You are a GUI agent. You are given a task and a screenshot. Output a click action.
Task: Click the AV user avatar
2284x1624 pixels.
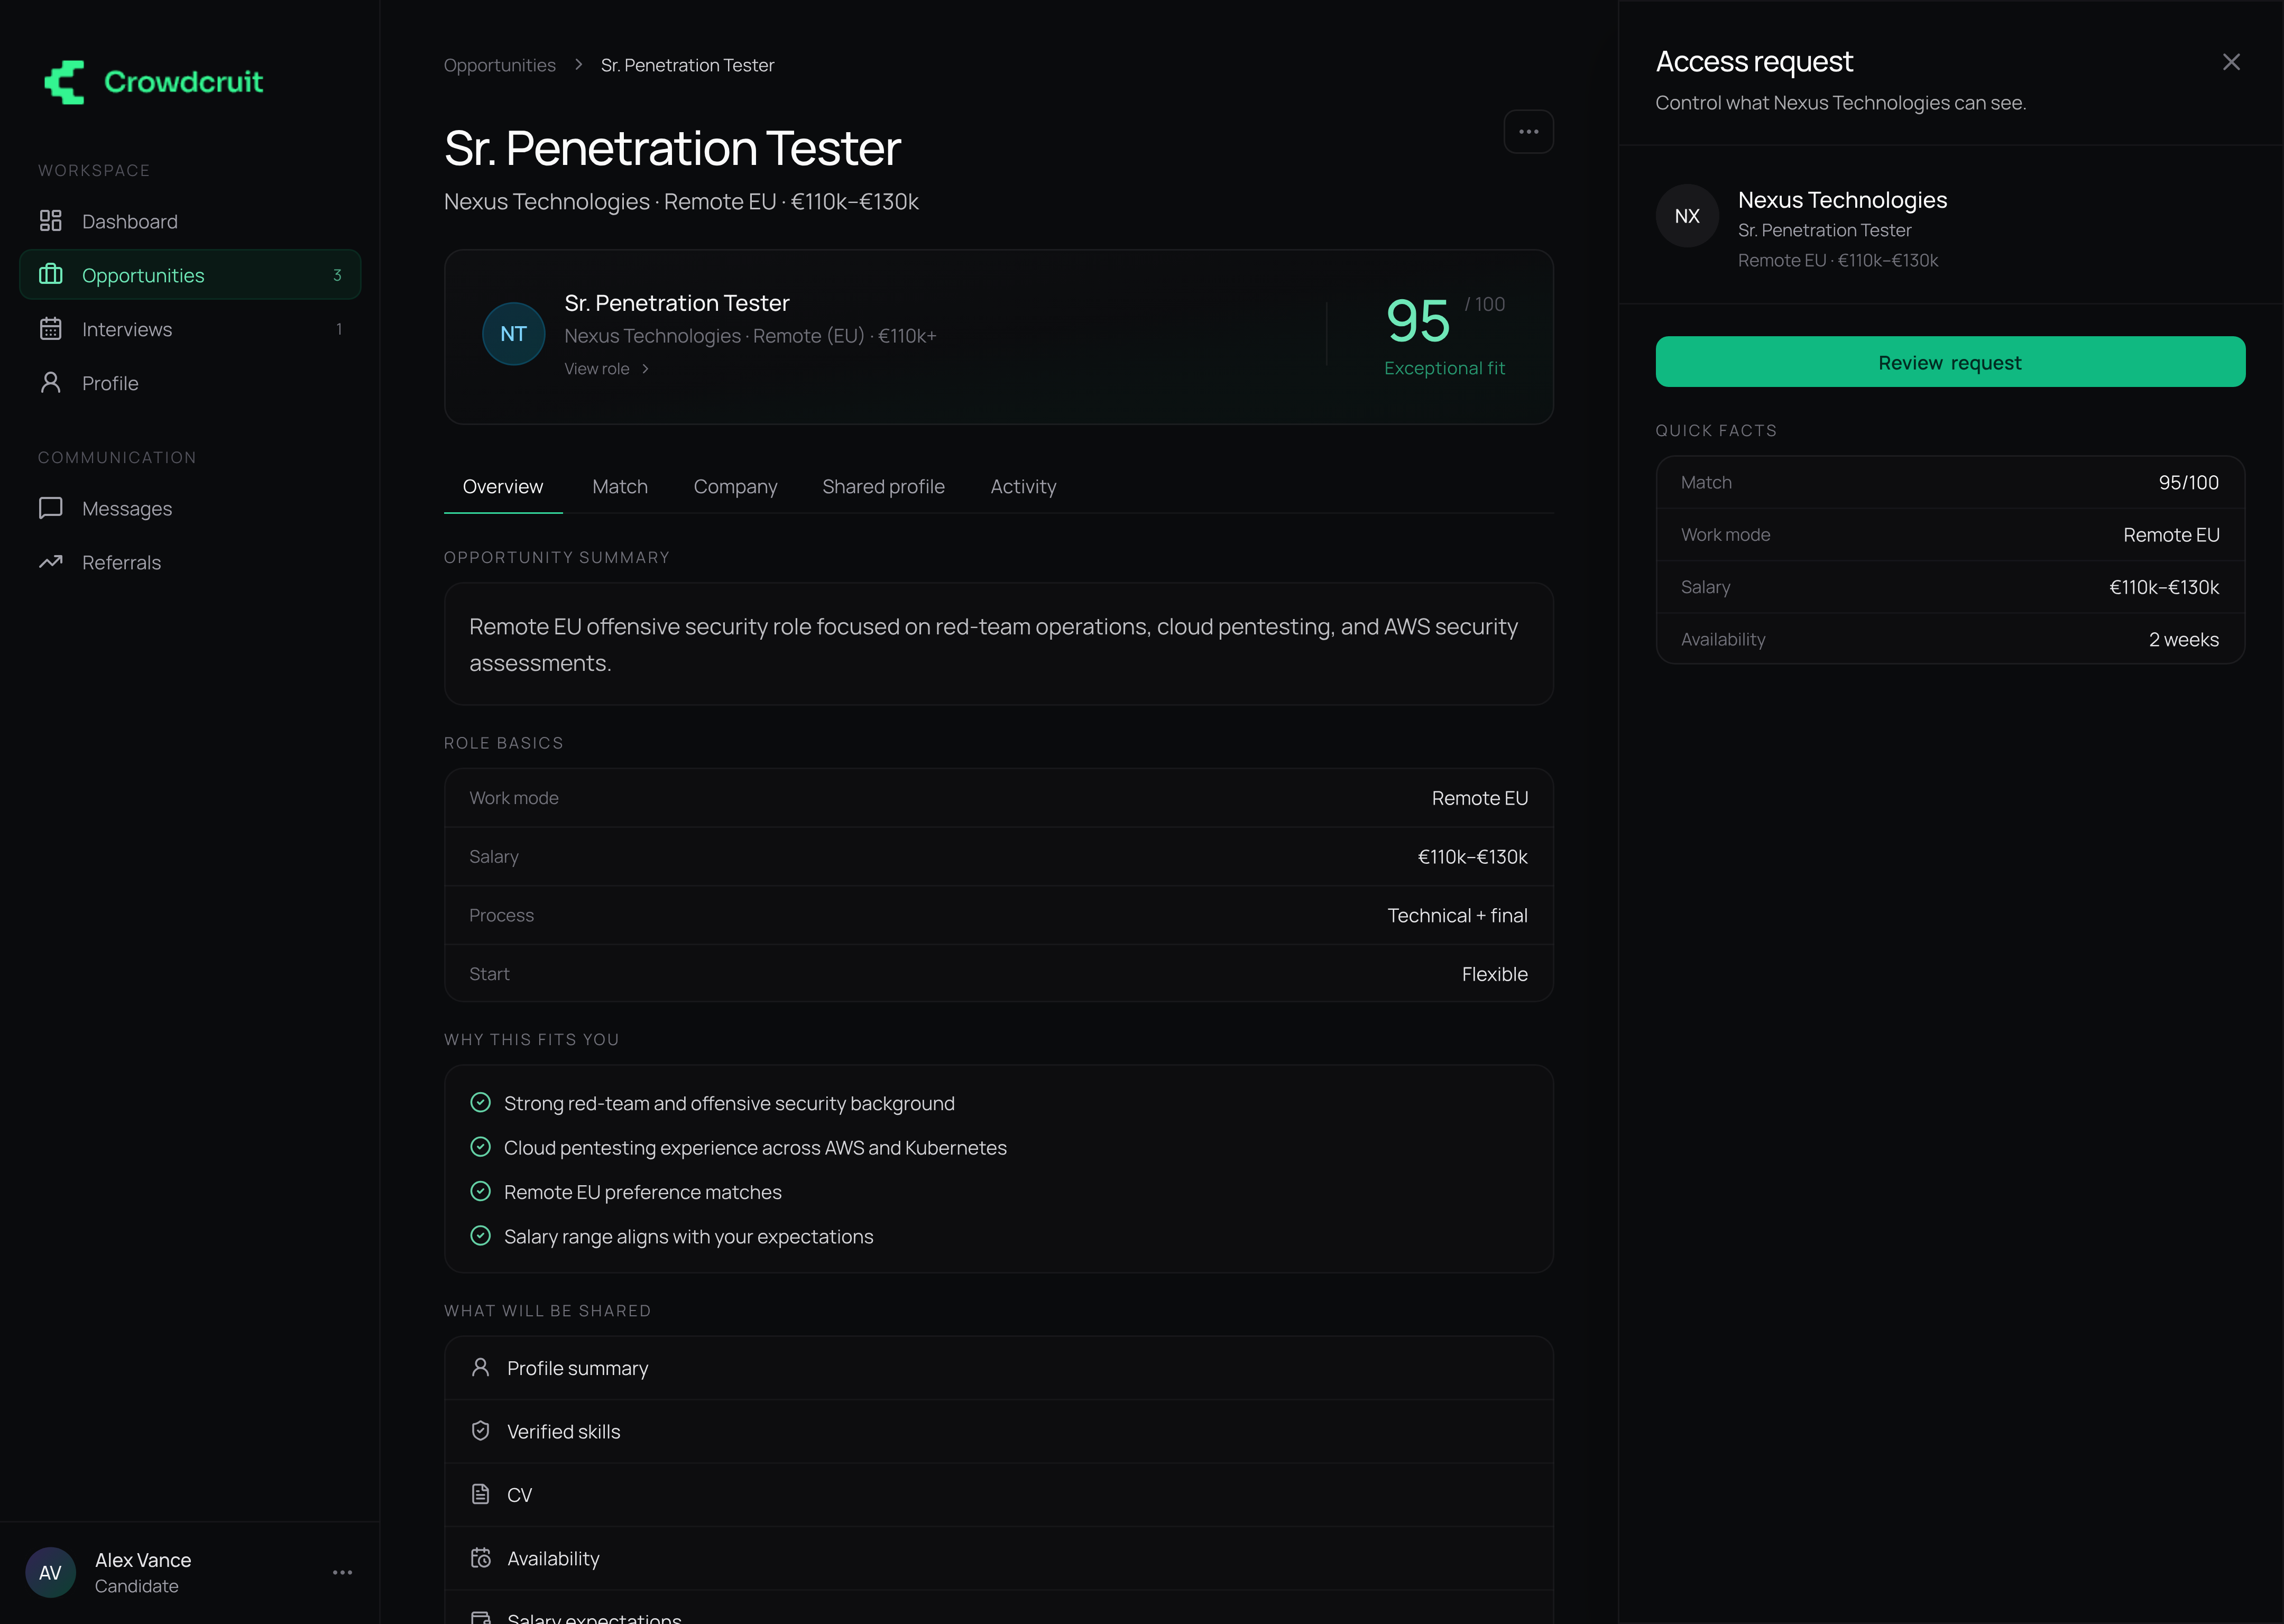51,1572
